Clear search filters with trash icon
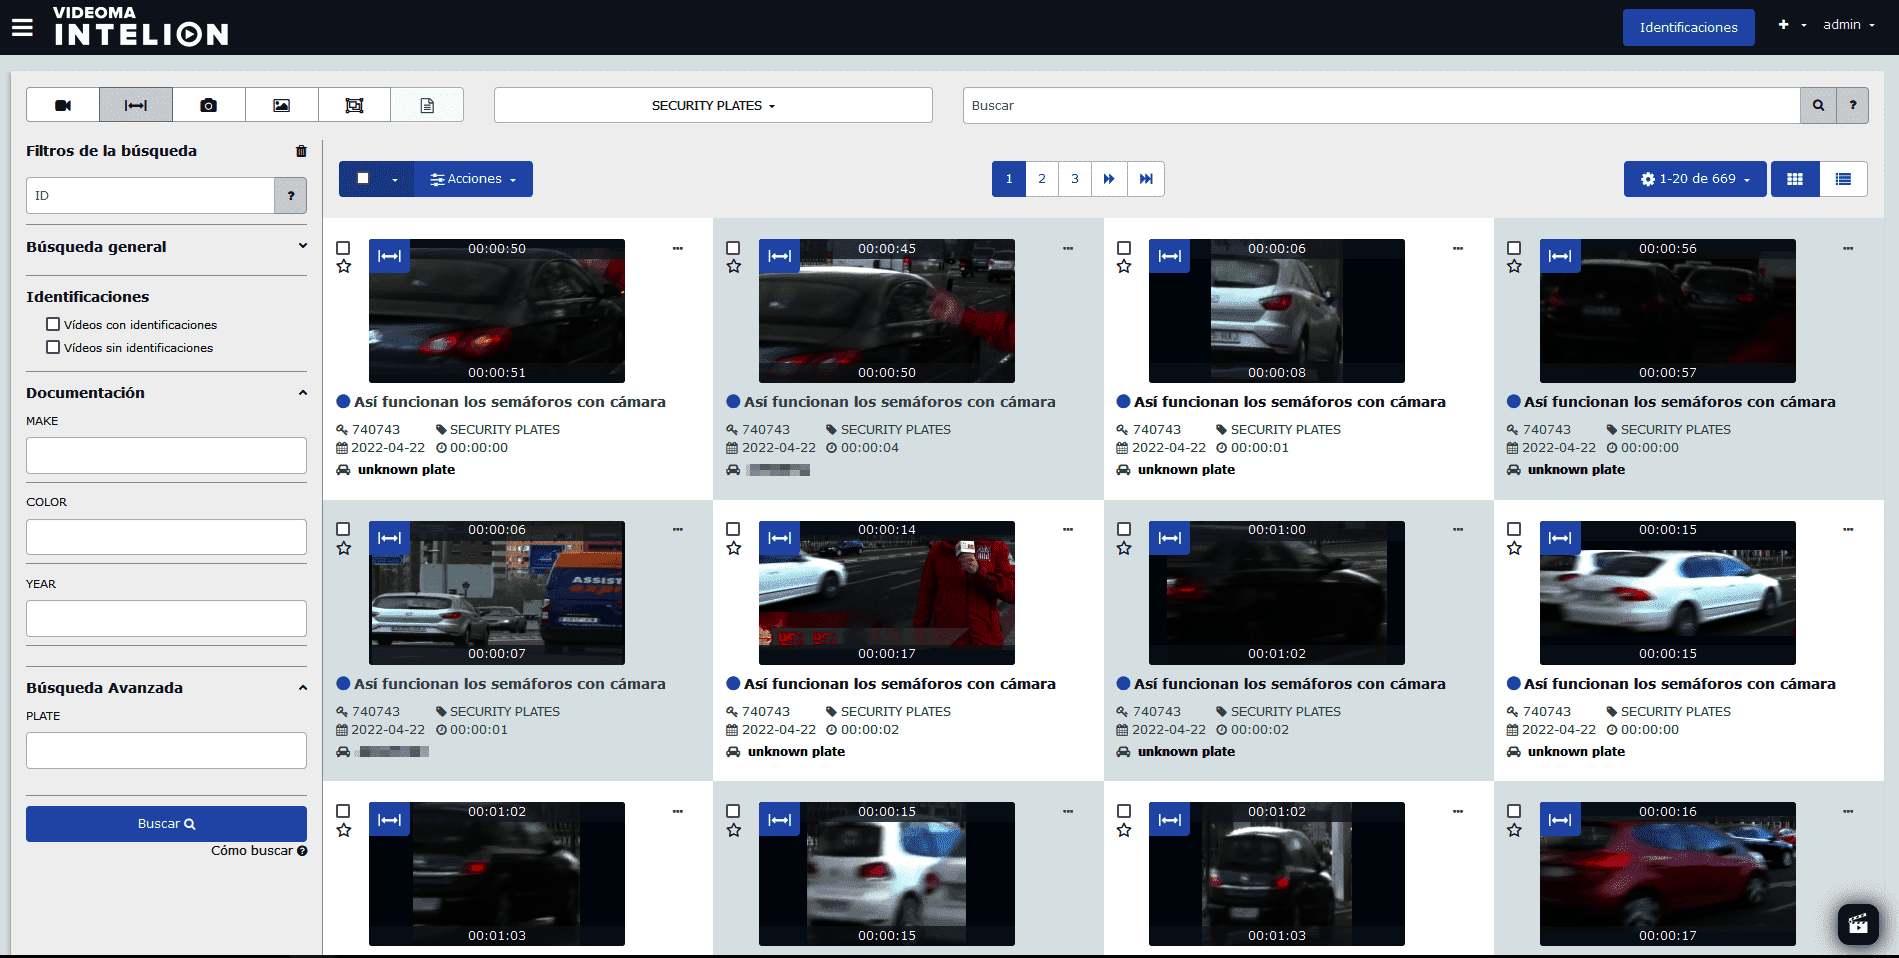This screenshot has width=1899, height=958. [x=301, y=151]
